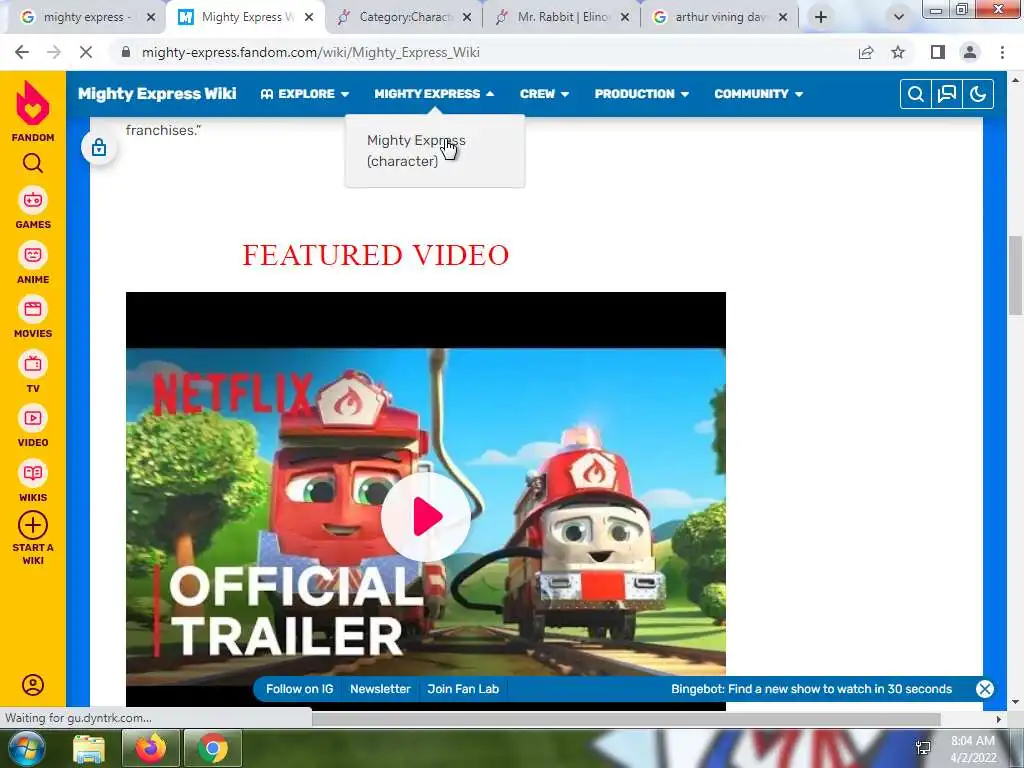Close the arthur vining davis tab
This screenshot has width=1024, height=768.
pos(783,18)
